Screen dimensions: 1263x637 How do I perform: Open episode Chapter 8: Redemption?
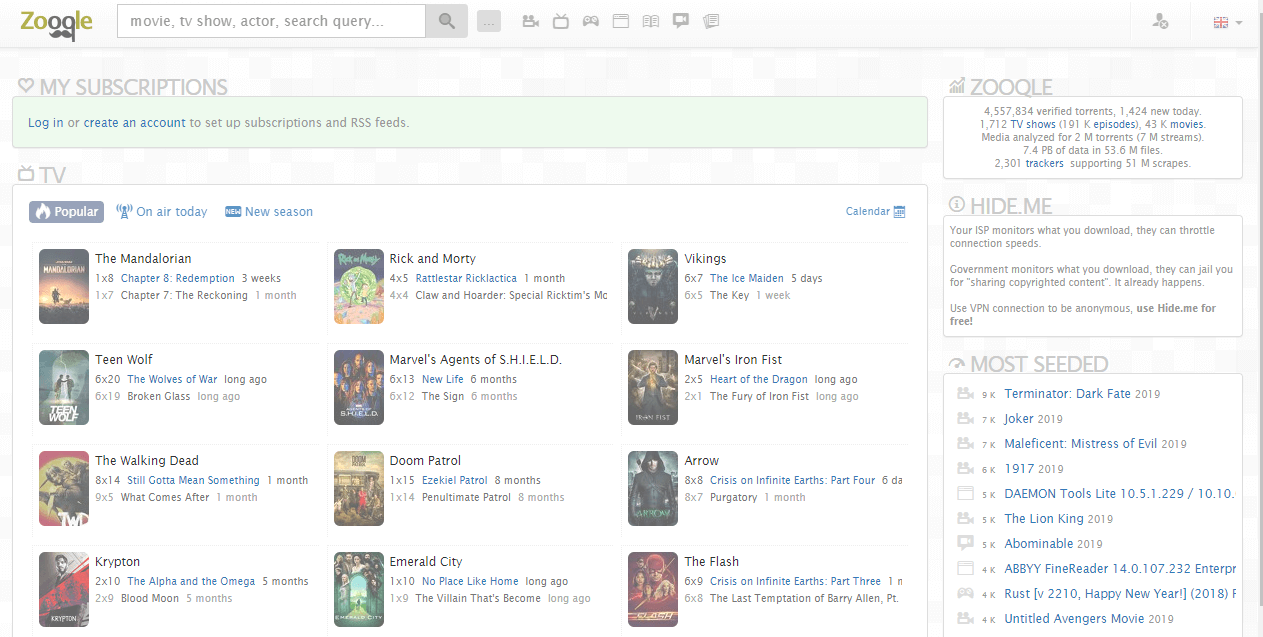click(x=178, y=278)
